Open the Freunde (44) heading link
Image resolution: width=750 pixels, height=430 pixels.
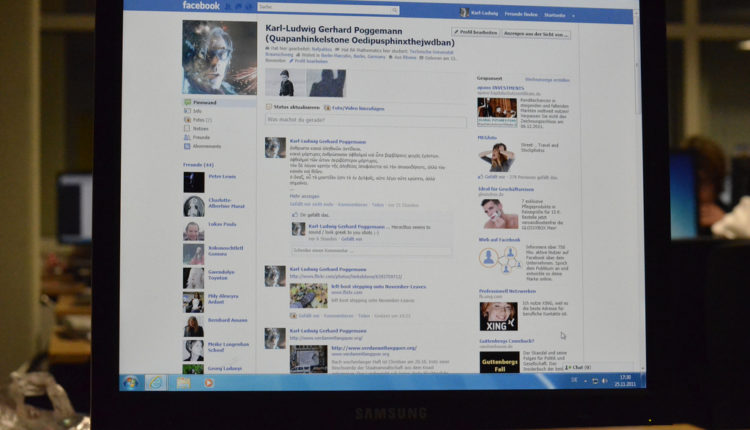pyautogui.click(x=198, y=165)
